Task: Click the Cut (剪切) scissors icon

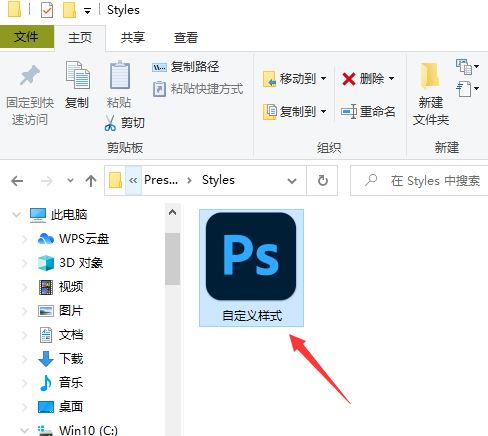Action: (x=110, y=123)
